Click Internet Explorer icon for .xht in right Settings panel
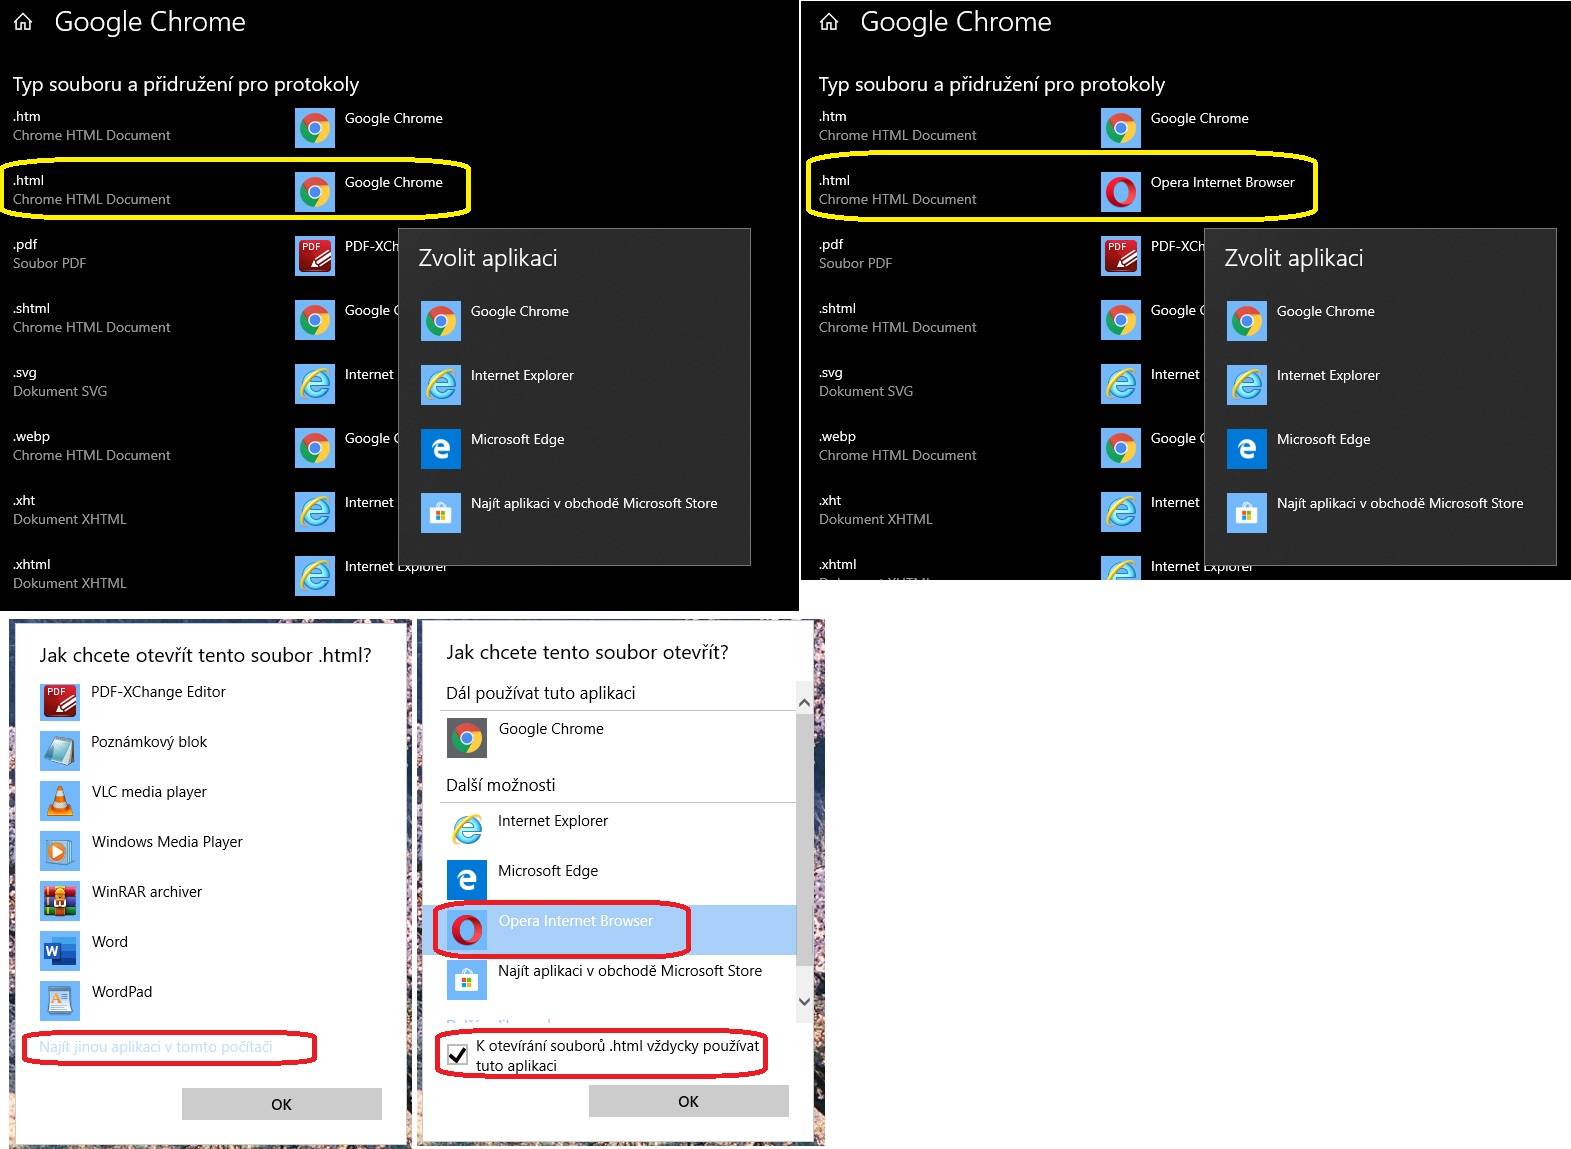This screenshot has width=1571, height=1149. (1121, 512)
